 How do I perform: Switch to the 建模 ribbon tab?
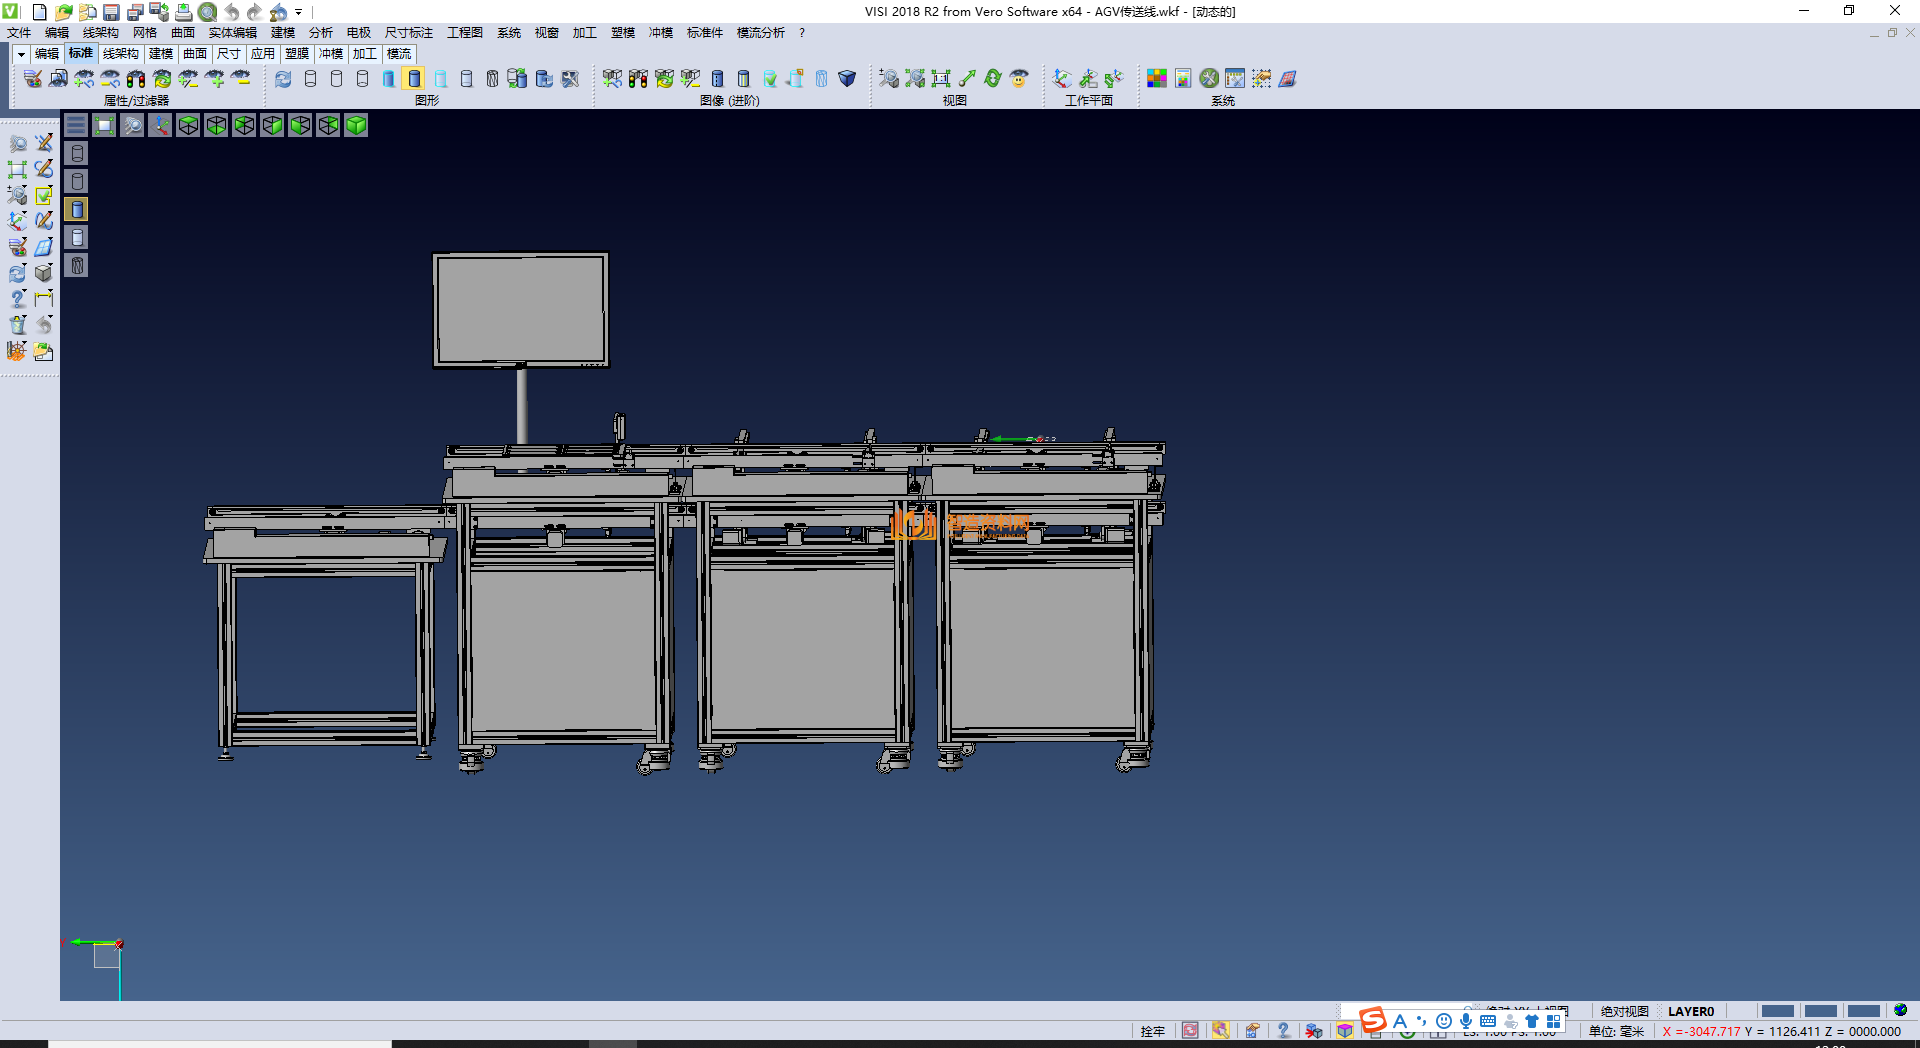click(161, 54)
